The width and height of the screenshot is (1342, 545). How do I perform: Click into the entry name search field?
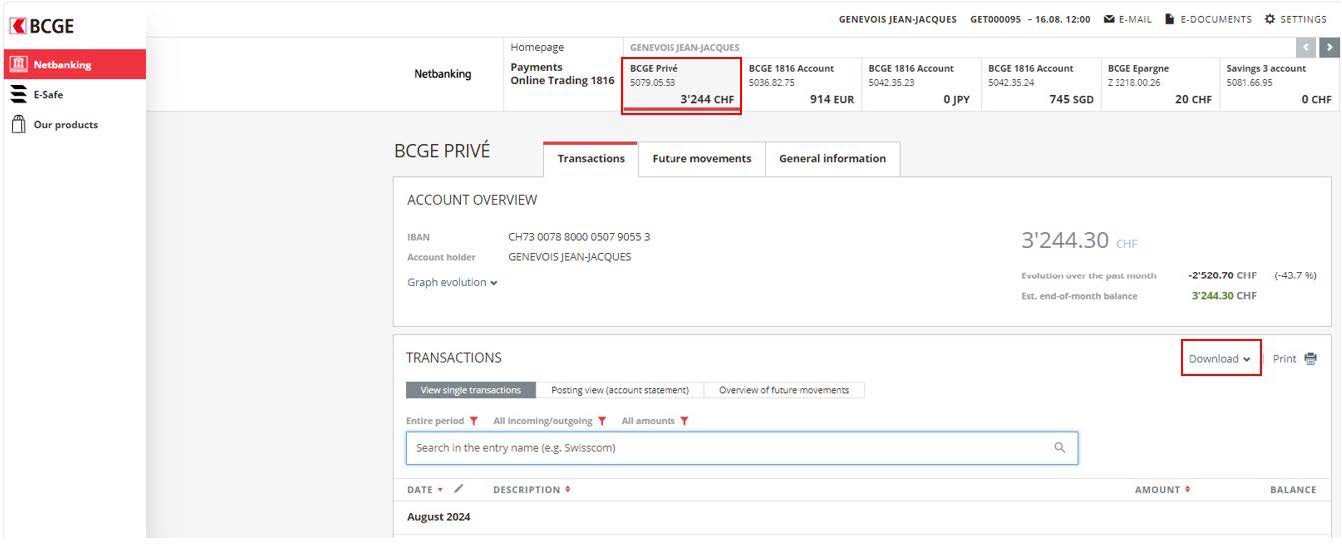point(742,448)
